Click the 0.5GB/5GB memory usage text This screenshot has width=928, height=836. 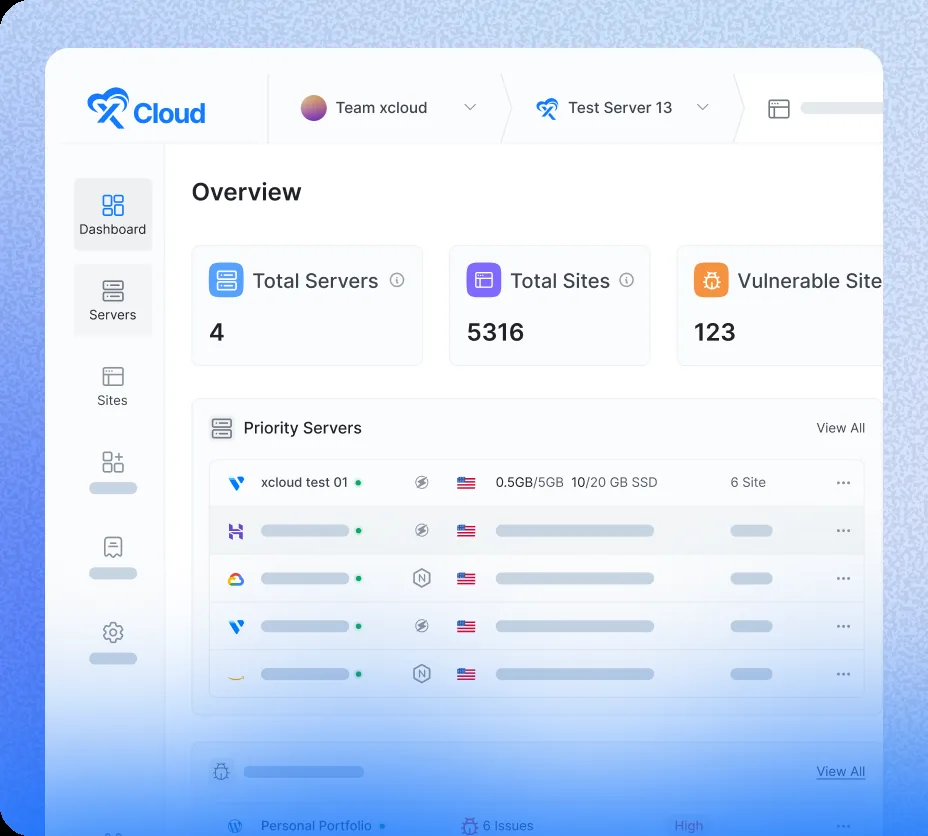tap(529, 482)
